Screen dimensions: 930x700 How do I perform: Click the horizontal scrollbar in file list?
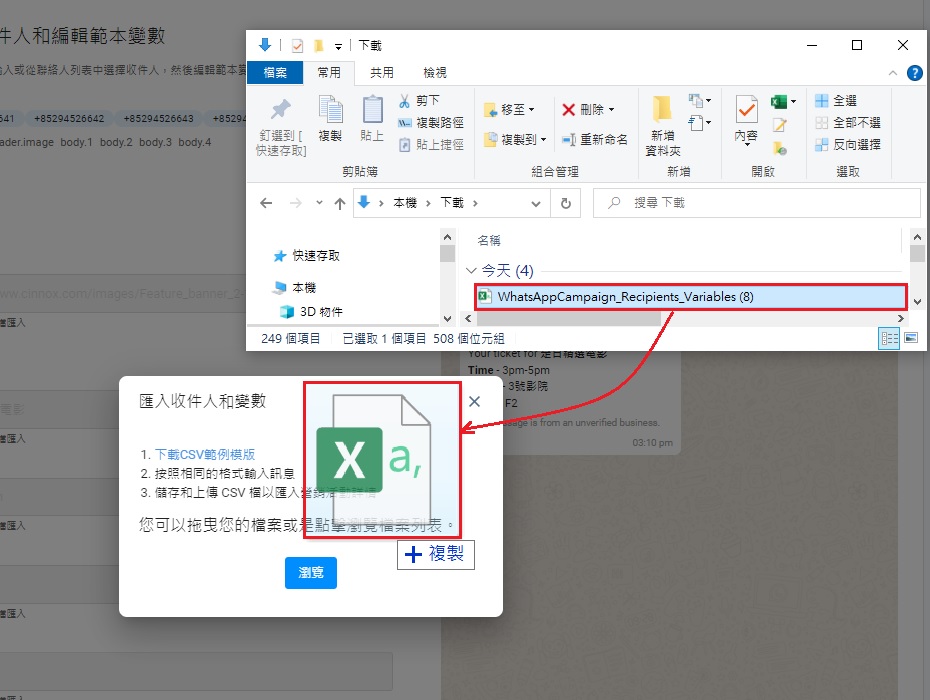click(x=569, y=319)
